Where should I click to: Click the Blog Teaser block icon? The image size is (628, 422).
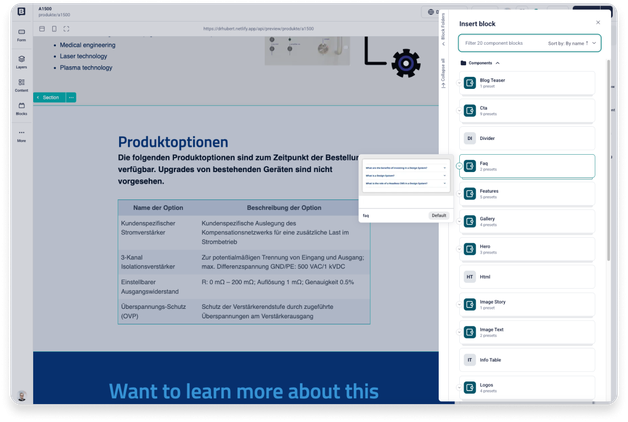coord(469,83)
